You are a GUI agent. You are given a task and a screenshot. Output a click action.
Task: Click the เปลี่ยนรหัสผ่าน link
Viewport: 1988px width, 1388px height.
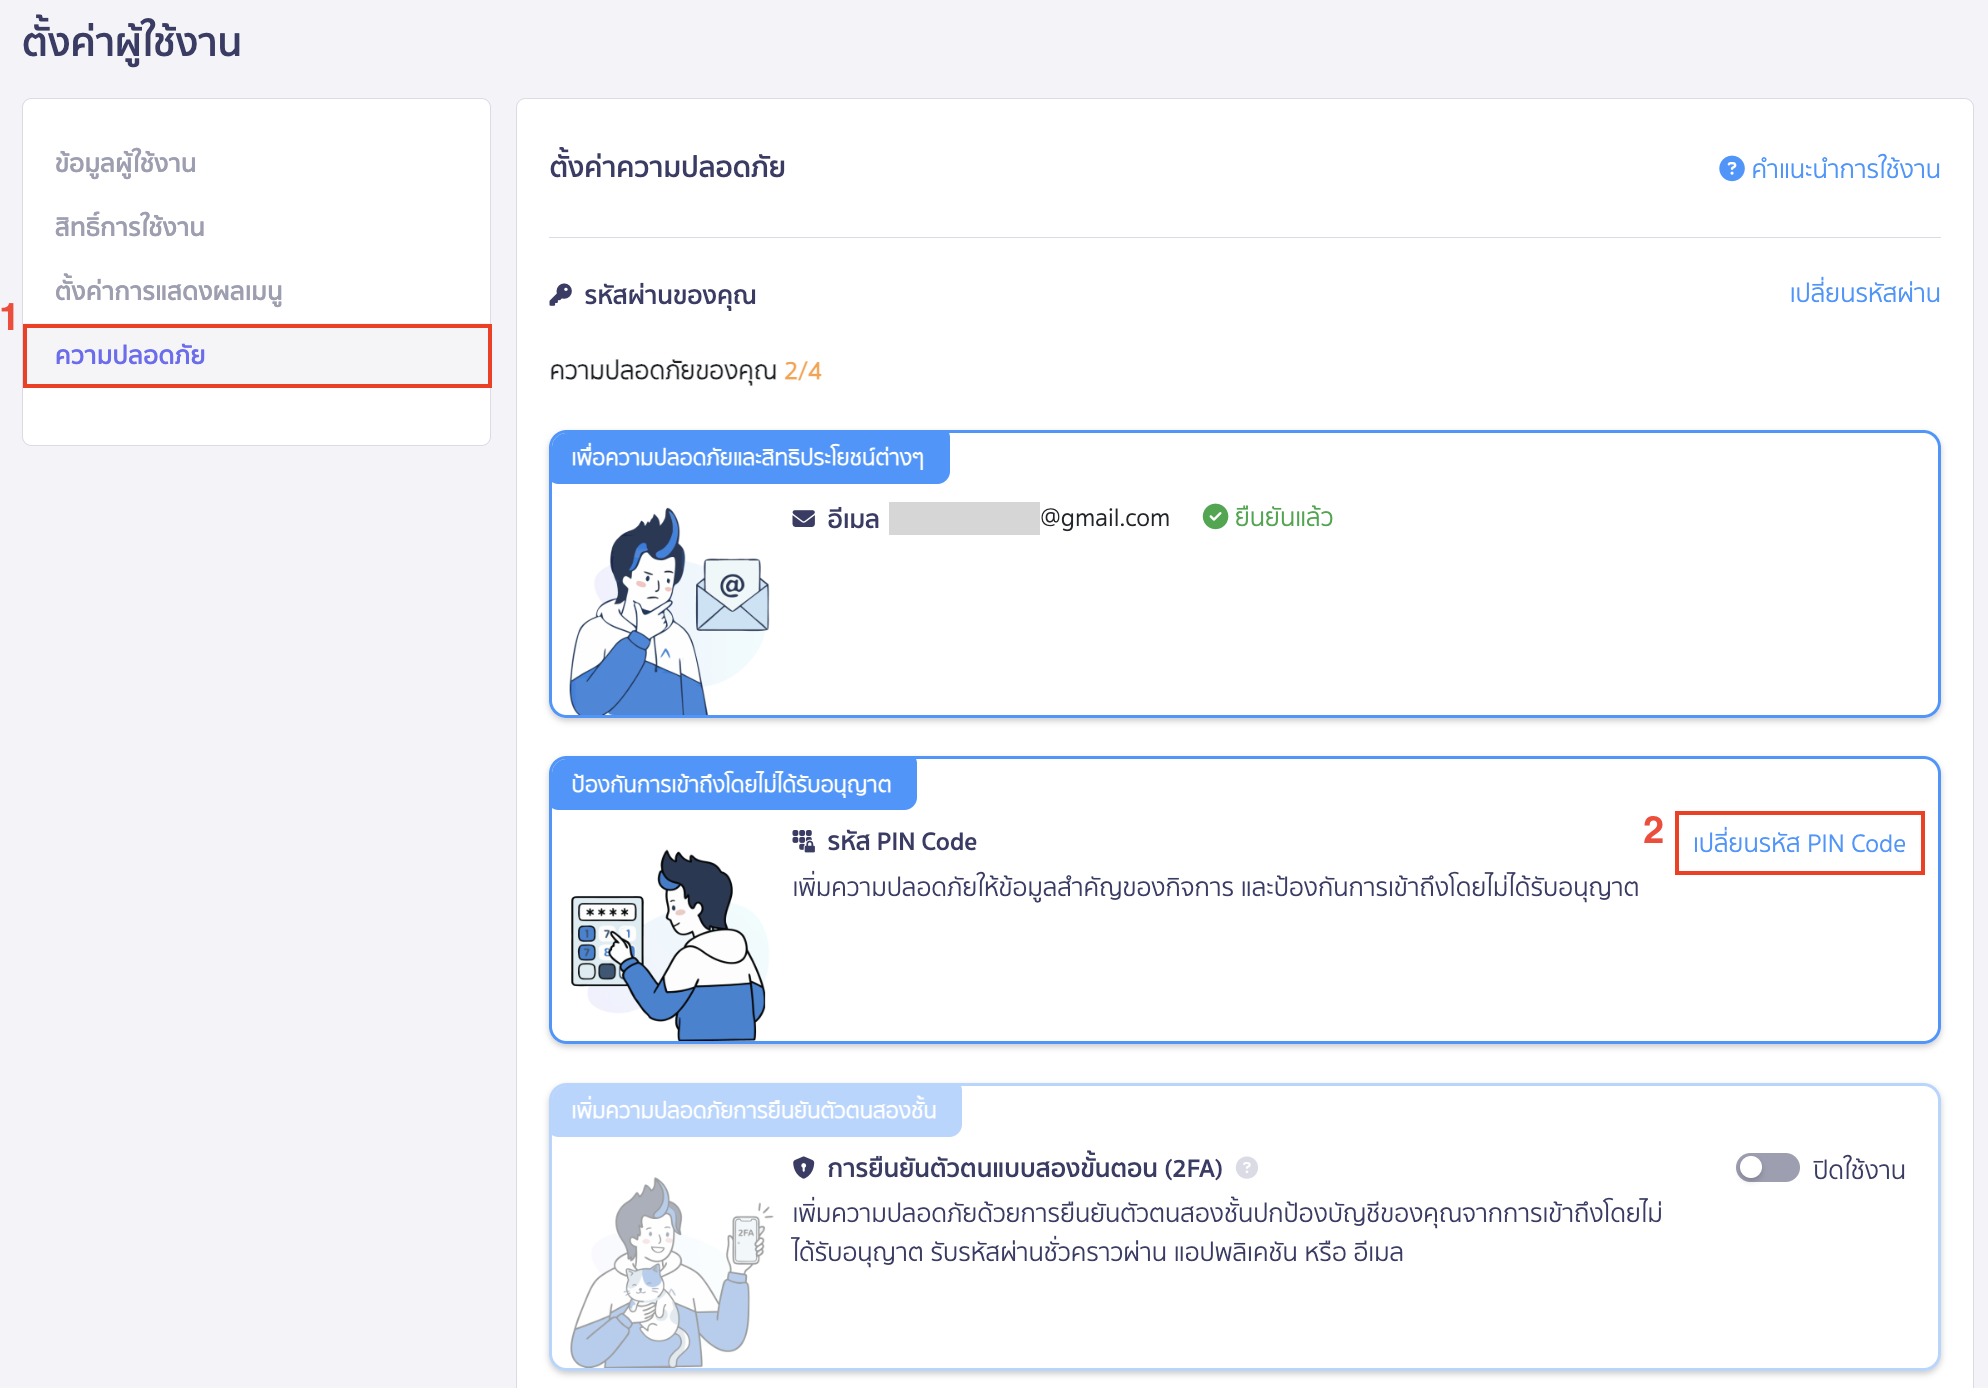tap(1866, 292)
